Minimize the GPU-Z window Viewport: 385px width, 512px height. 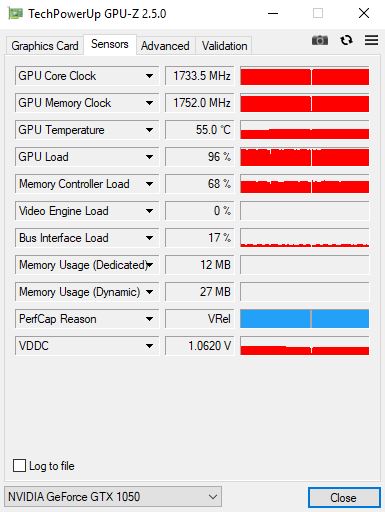tap(273, 13)
